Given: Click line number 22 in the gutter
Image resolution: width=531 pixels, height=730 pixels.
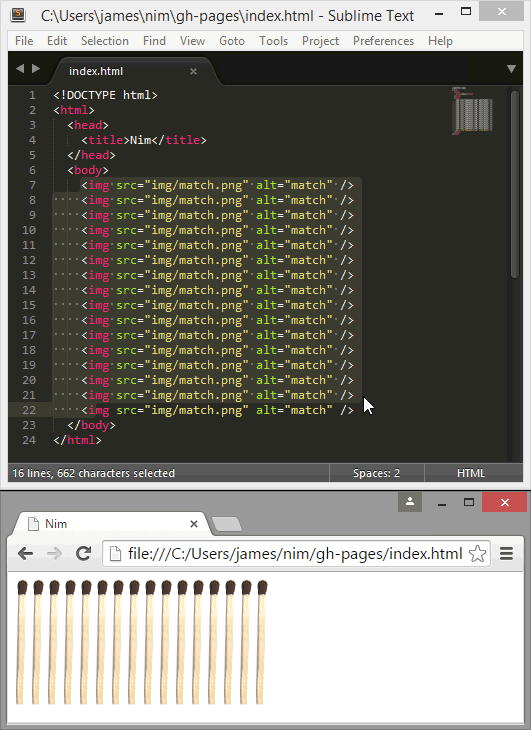Looking at the screenshot, I should click(x=29, y=410).
